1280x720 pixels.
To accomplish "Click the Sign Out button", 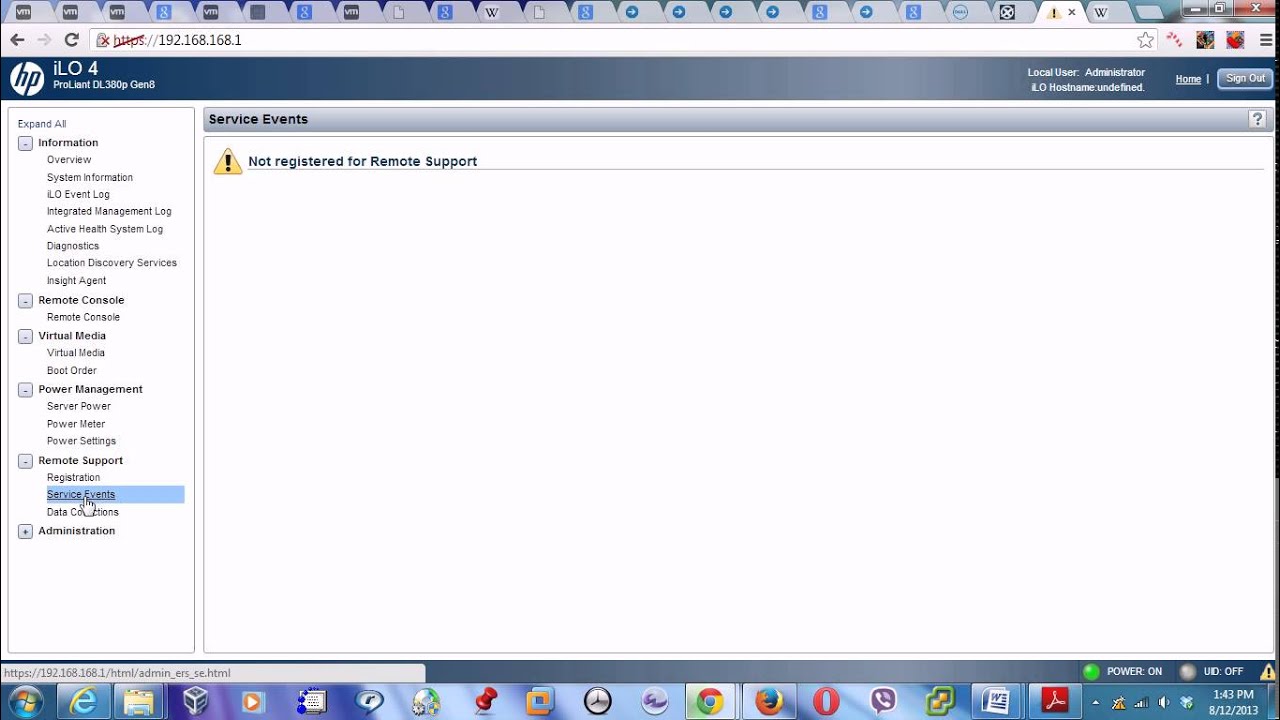I will pos(1245,78).
